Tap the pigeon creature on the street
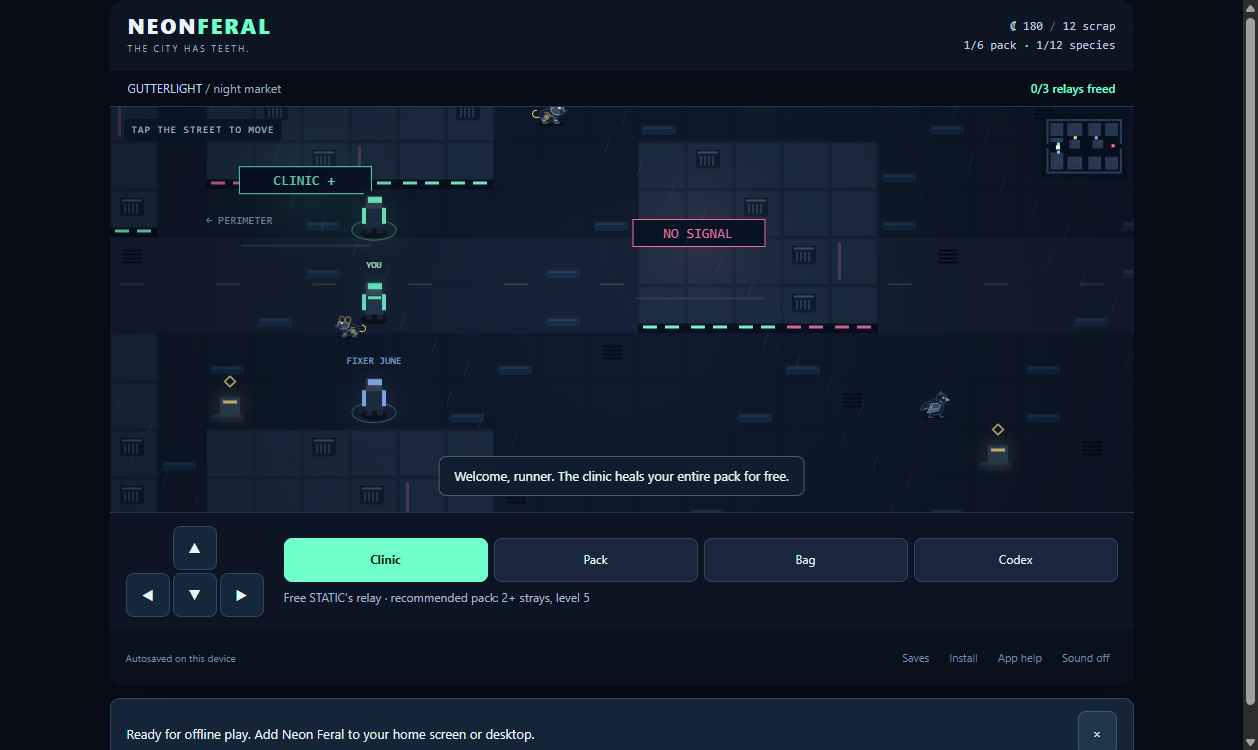 [x=935, y=404]
